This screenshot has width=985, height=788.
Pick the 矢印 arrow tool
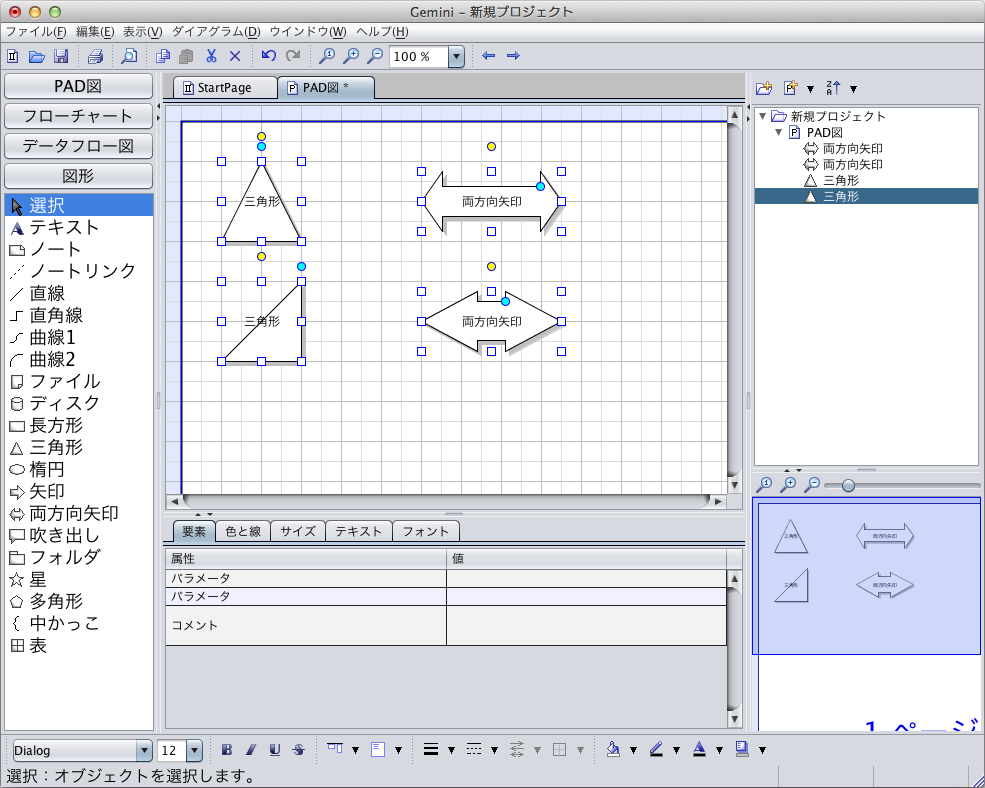(x=79, y=491)
